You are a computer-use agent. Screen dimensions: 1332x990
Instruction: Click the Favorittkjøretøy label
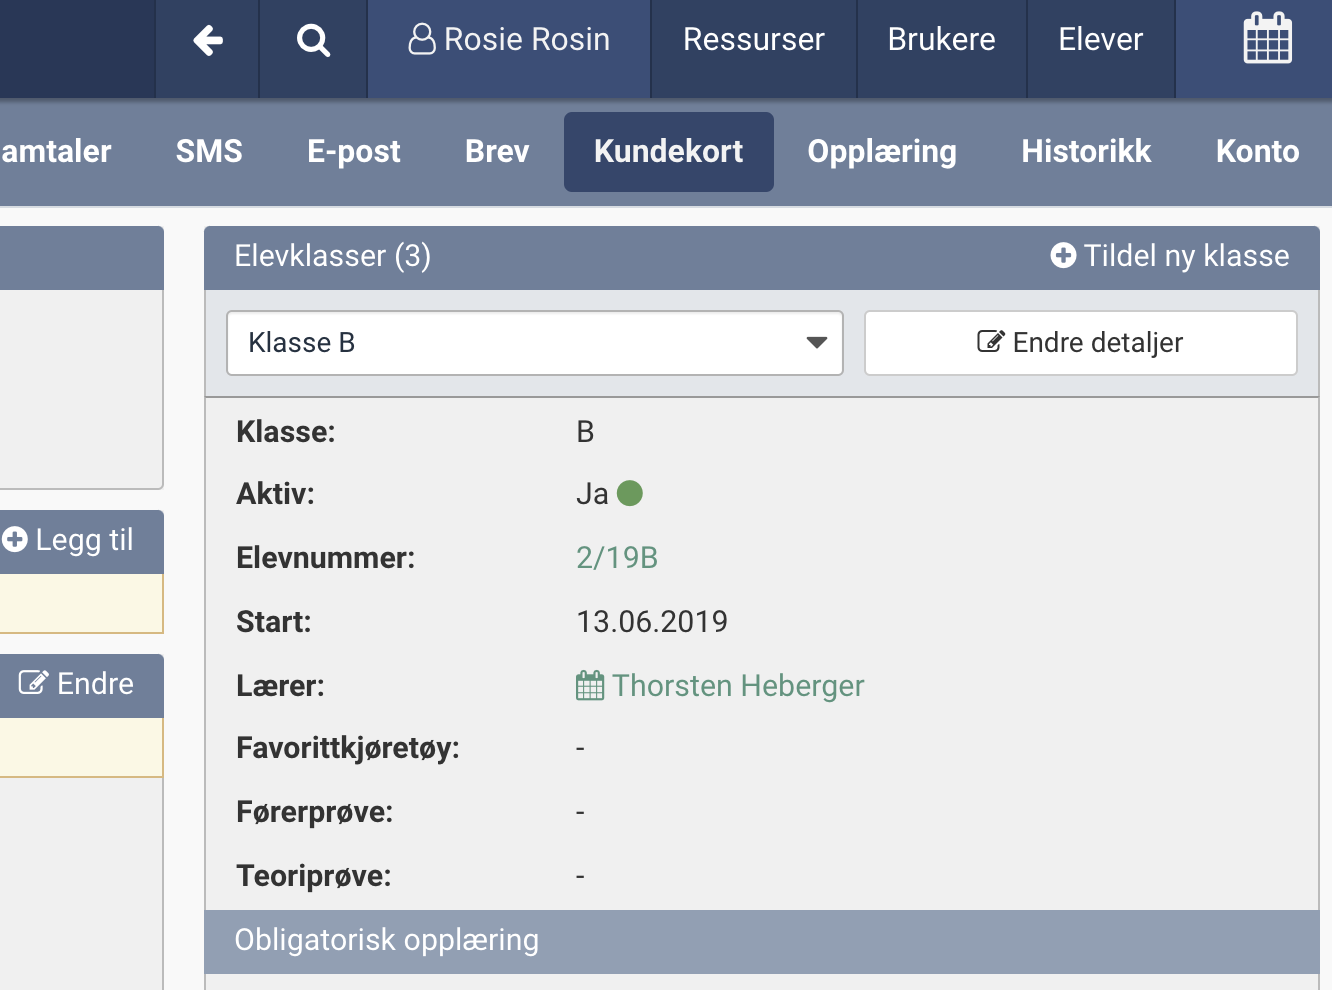348,748
